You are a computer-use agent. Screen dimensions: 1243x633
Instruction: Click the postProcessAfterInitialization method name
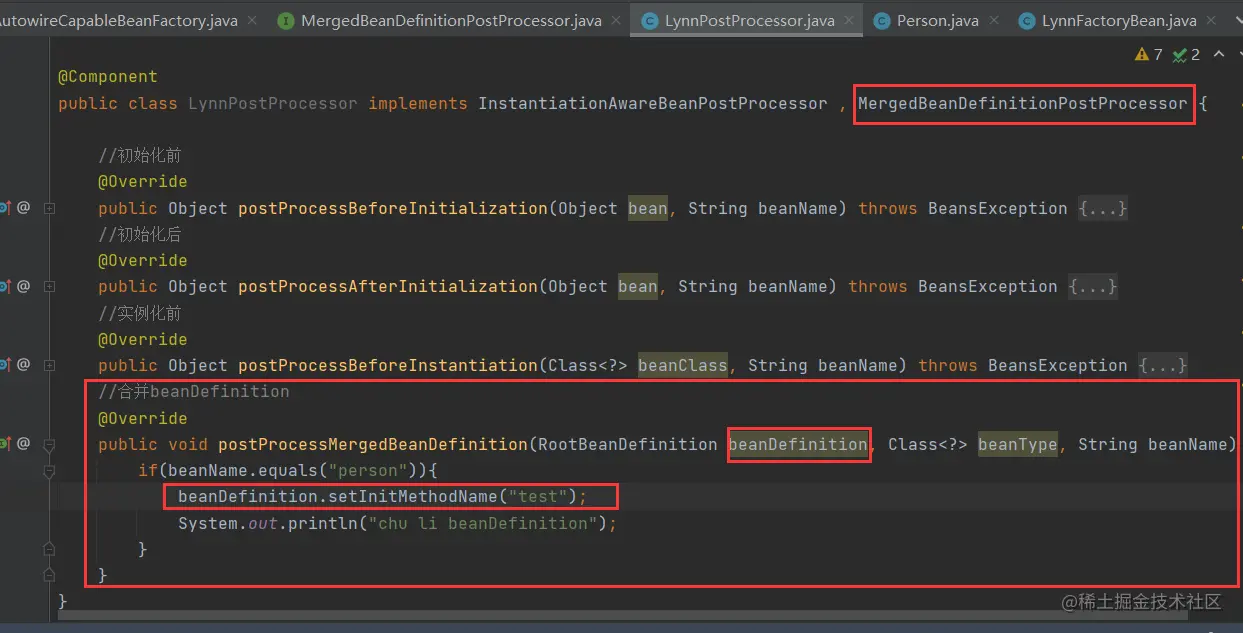point(388,286)
